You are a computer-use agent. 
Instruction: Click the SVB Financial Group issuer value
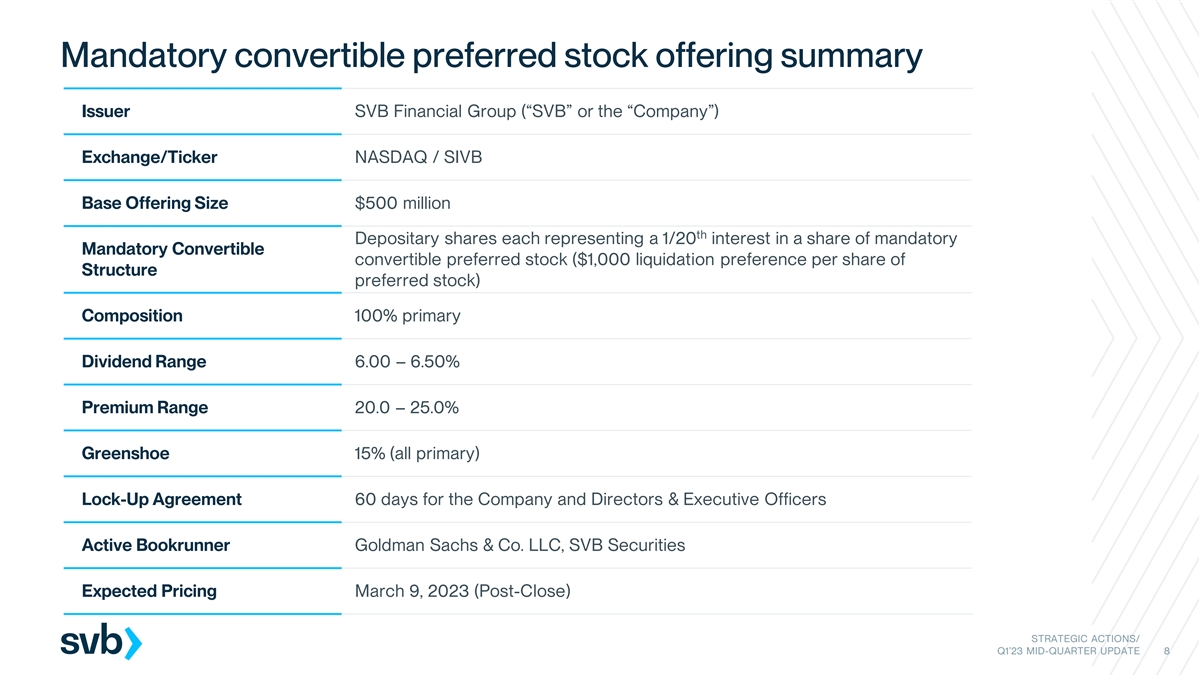pyautogui.click(x=537, y=112)
